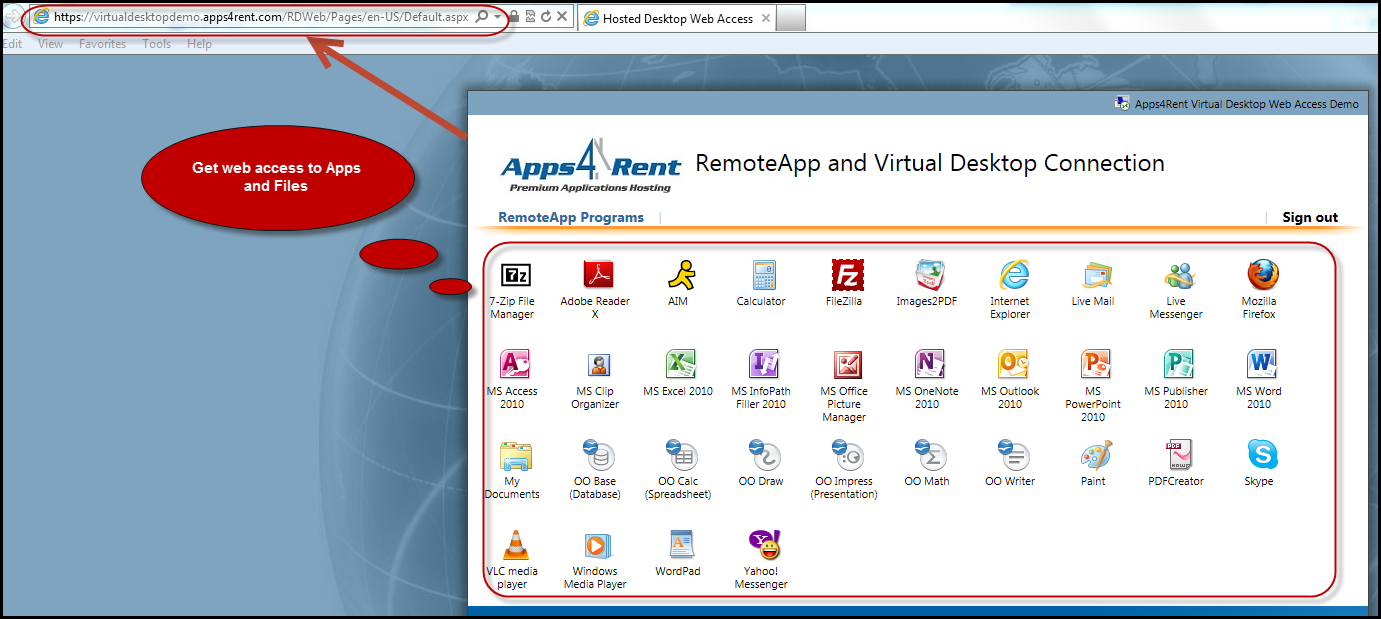
Task: Click the RemoteApp and Virtual Desktop Connection heading
Action: coord(930,163)
